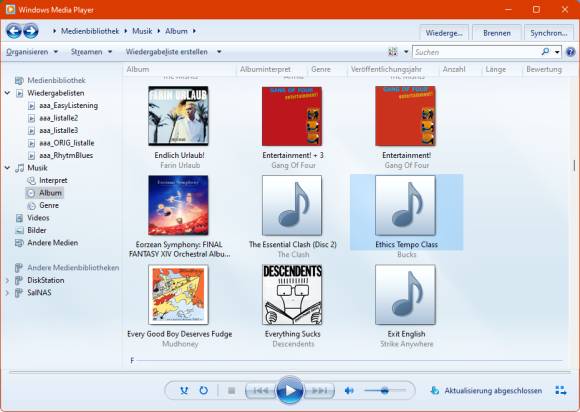Go back with the blue back arrow
This screenshot has height=412, width=580.
click(x=14, y=31)
